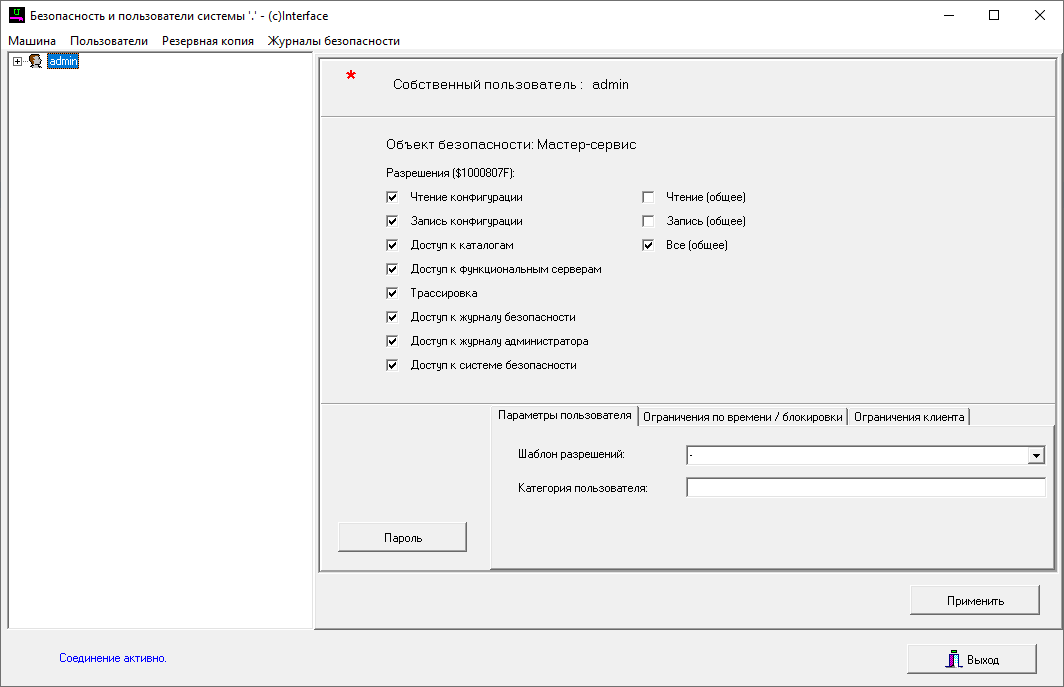Image resolution: width=1064 pixels, height=687 pixels.
Task: Open the Пользователи menu
Action: click(109, 41)
